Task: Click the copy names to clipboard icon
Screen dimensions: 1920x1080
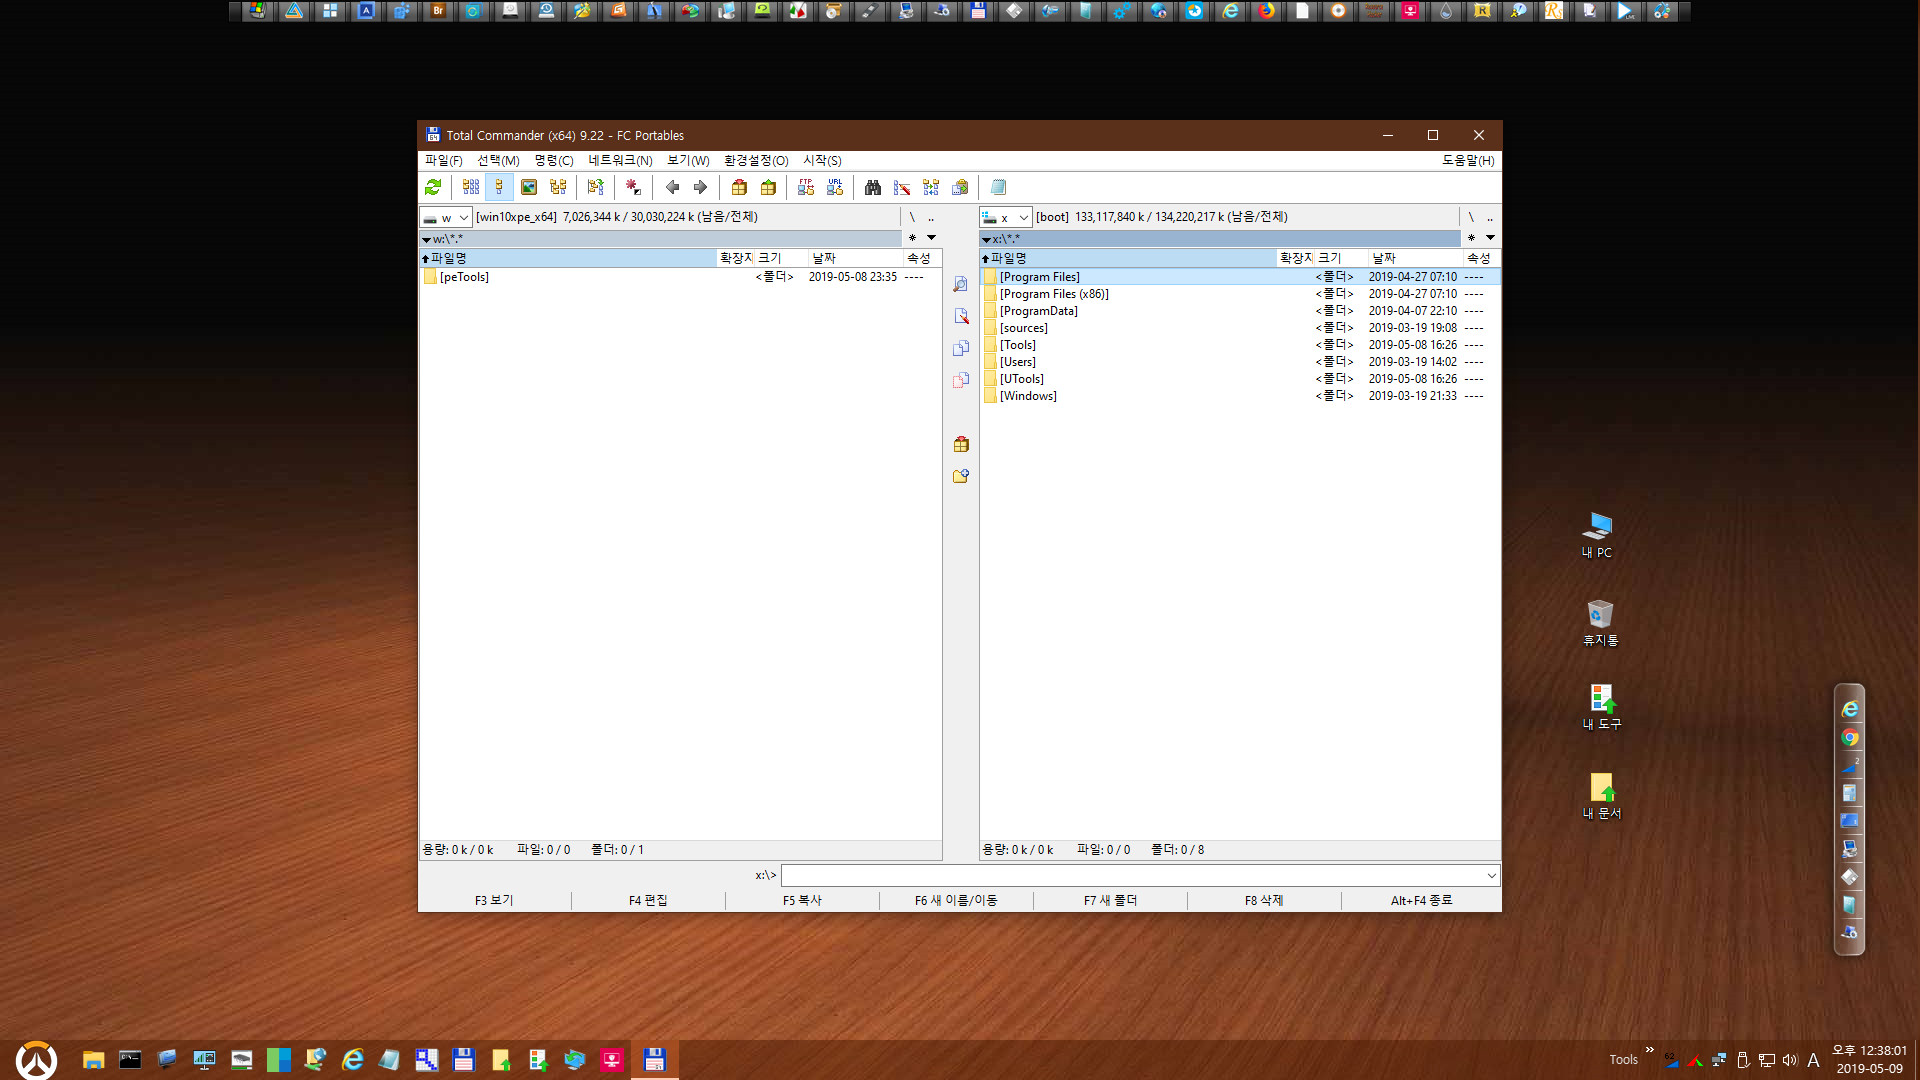Action: click(960, 187)
